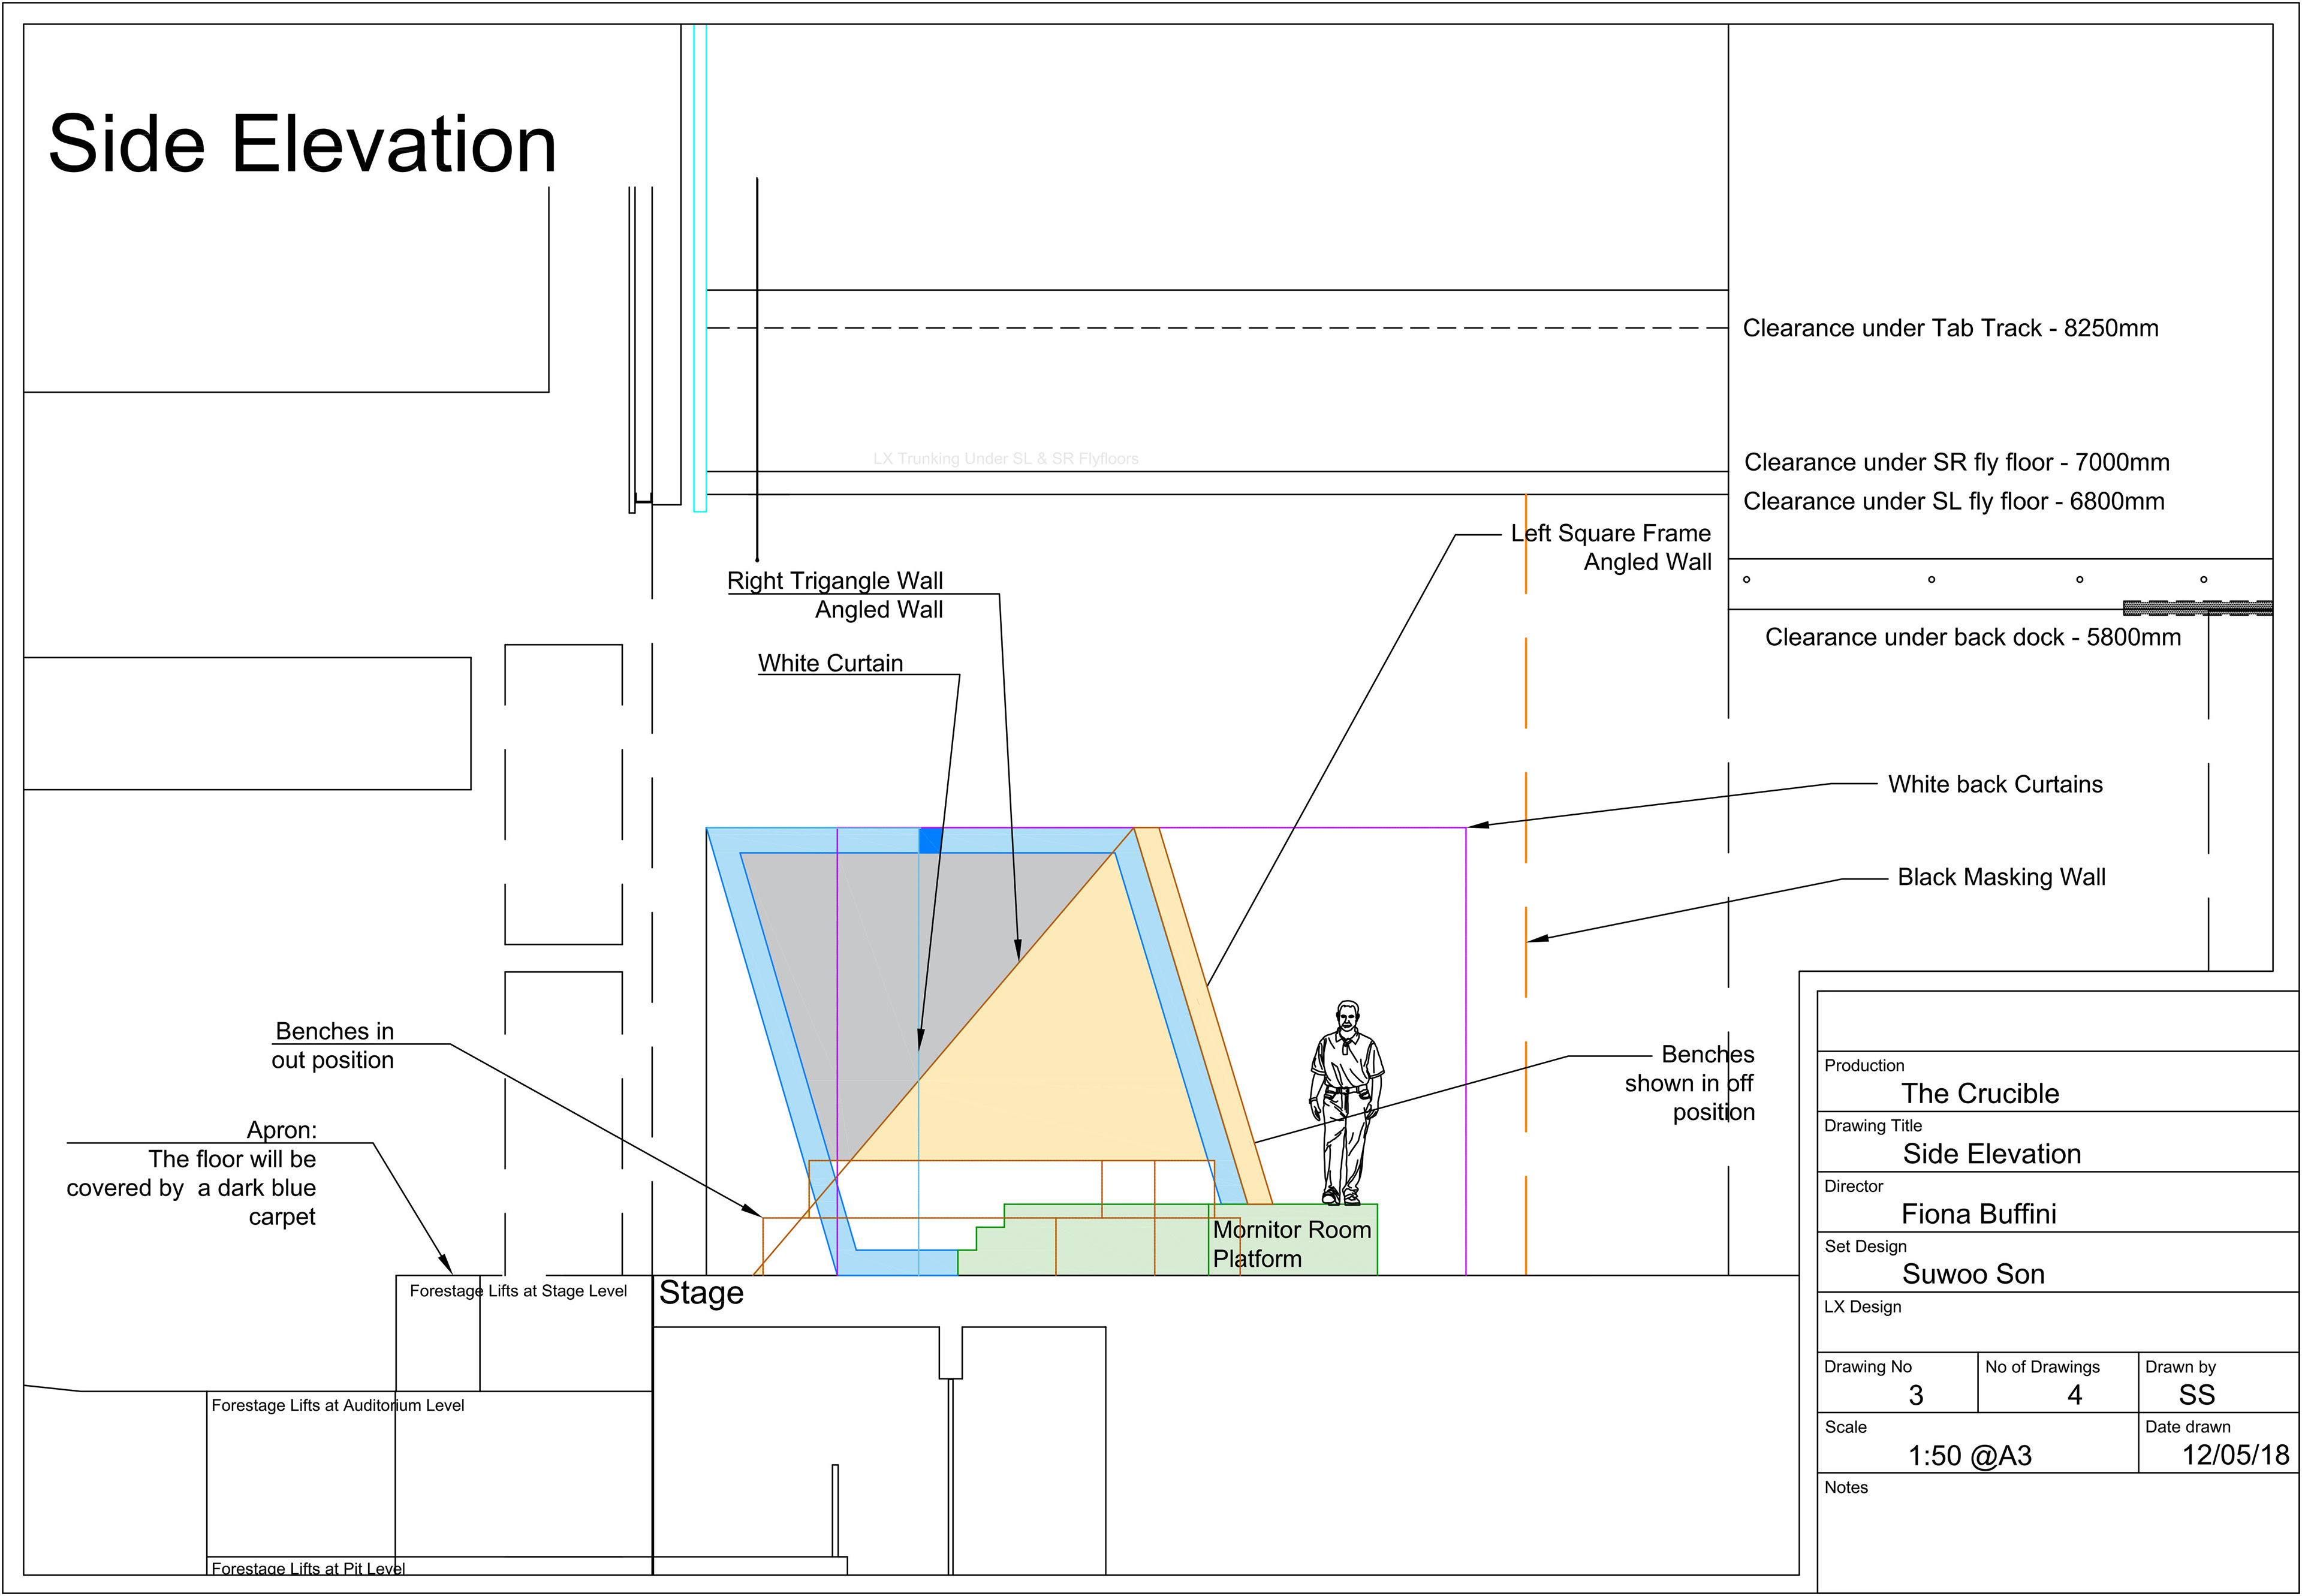2302x1596 pixels.
Task: Select Clearance under Tab Track 8250mm text
Action: (1950, 328)
